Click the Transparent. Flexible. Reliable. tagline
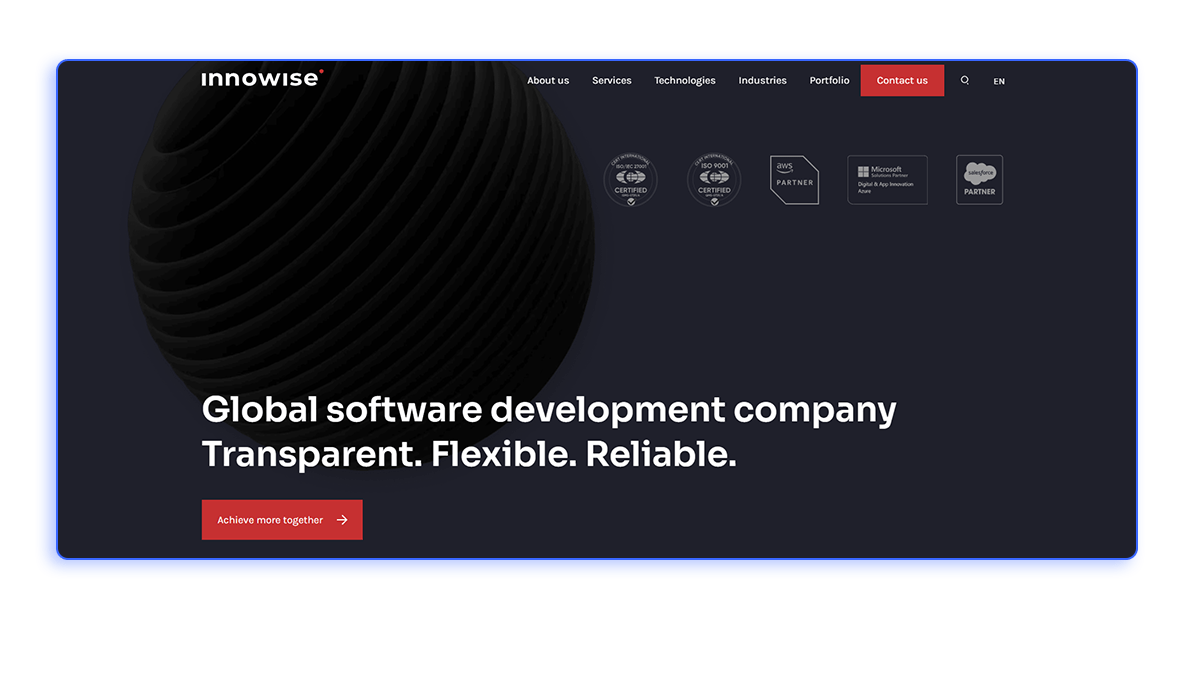The width and height of the screenshot is (1200, 675). (x=468, y=454)
